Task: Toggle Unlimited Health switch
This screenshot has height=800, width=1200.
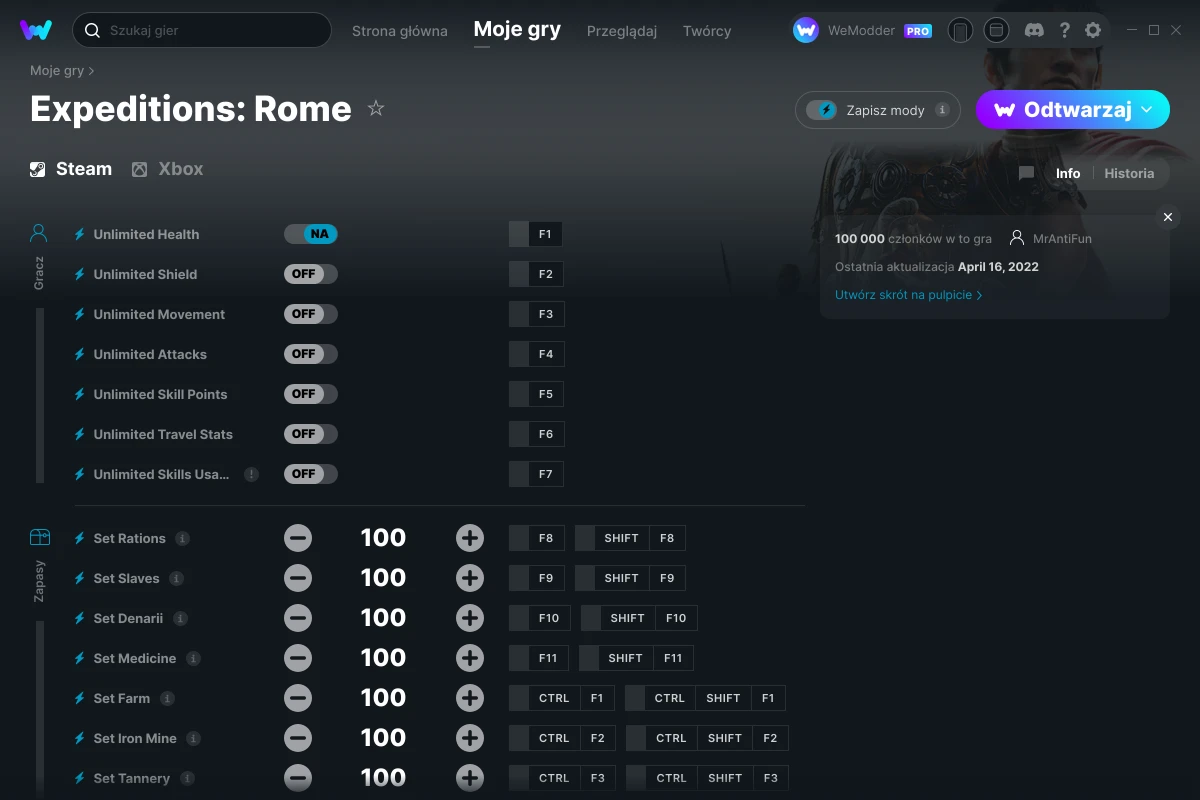Action: (x=311, y=234)
